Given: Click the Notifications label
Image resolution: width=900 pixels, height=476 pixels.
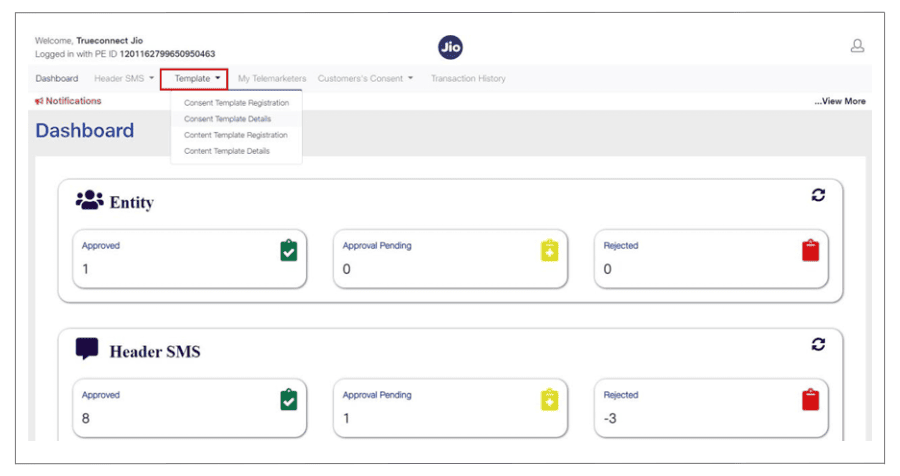Looking at the screenshot, I should 73,101.
